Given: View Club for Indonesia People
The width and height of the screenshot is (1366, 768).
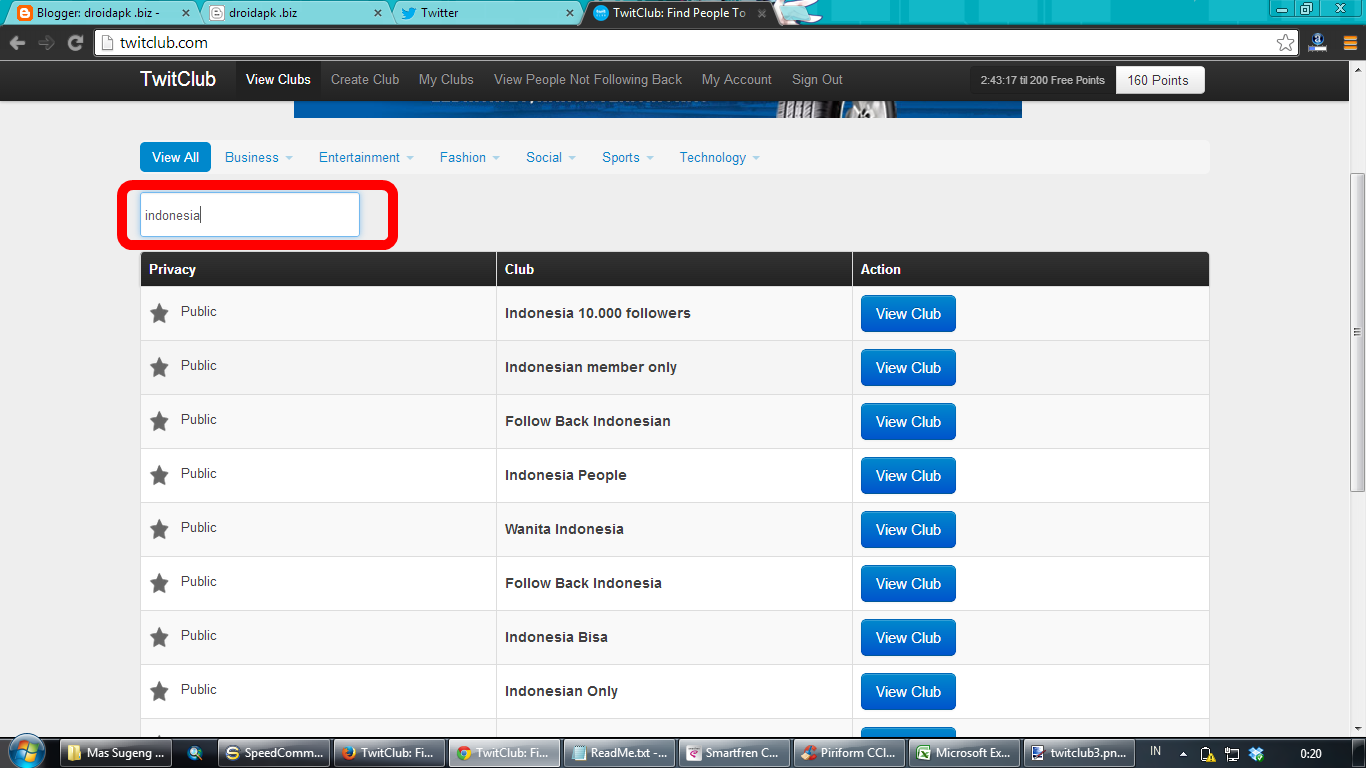Looking at the screenshot, I should click(908, 476).
